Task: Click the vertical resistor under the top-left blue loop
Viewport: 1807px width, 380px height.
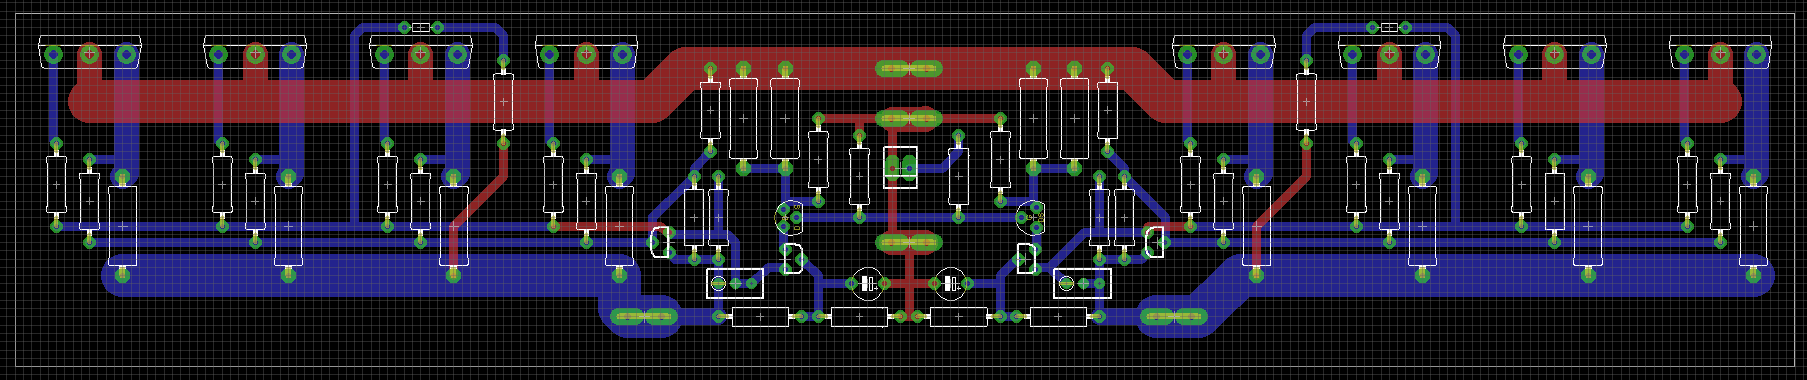Action: click(503, 102)
